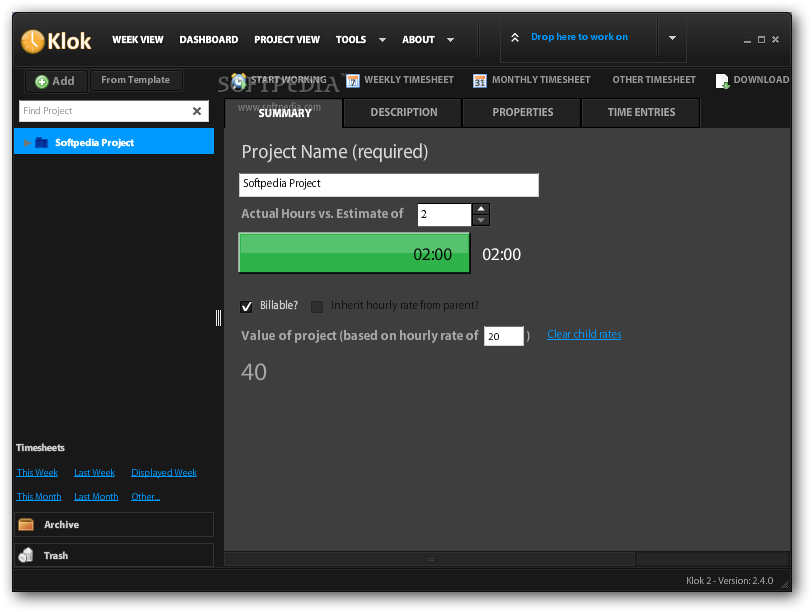Click the sidebar splitter handle
This screenshot has width=812, height=612.
tap(219, 317)
